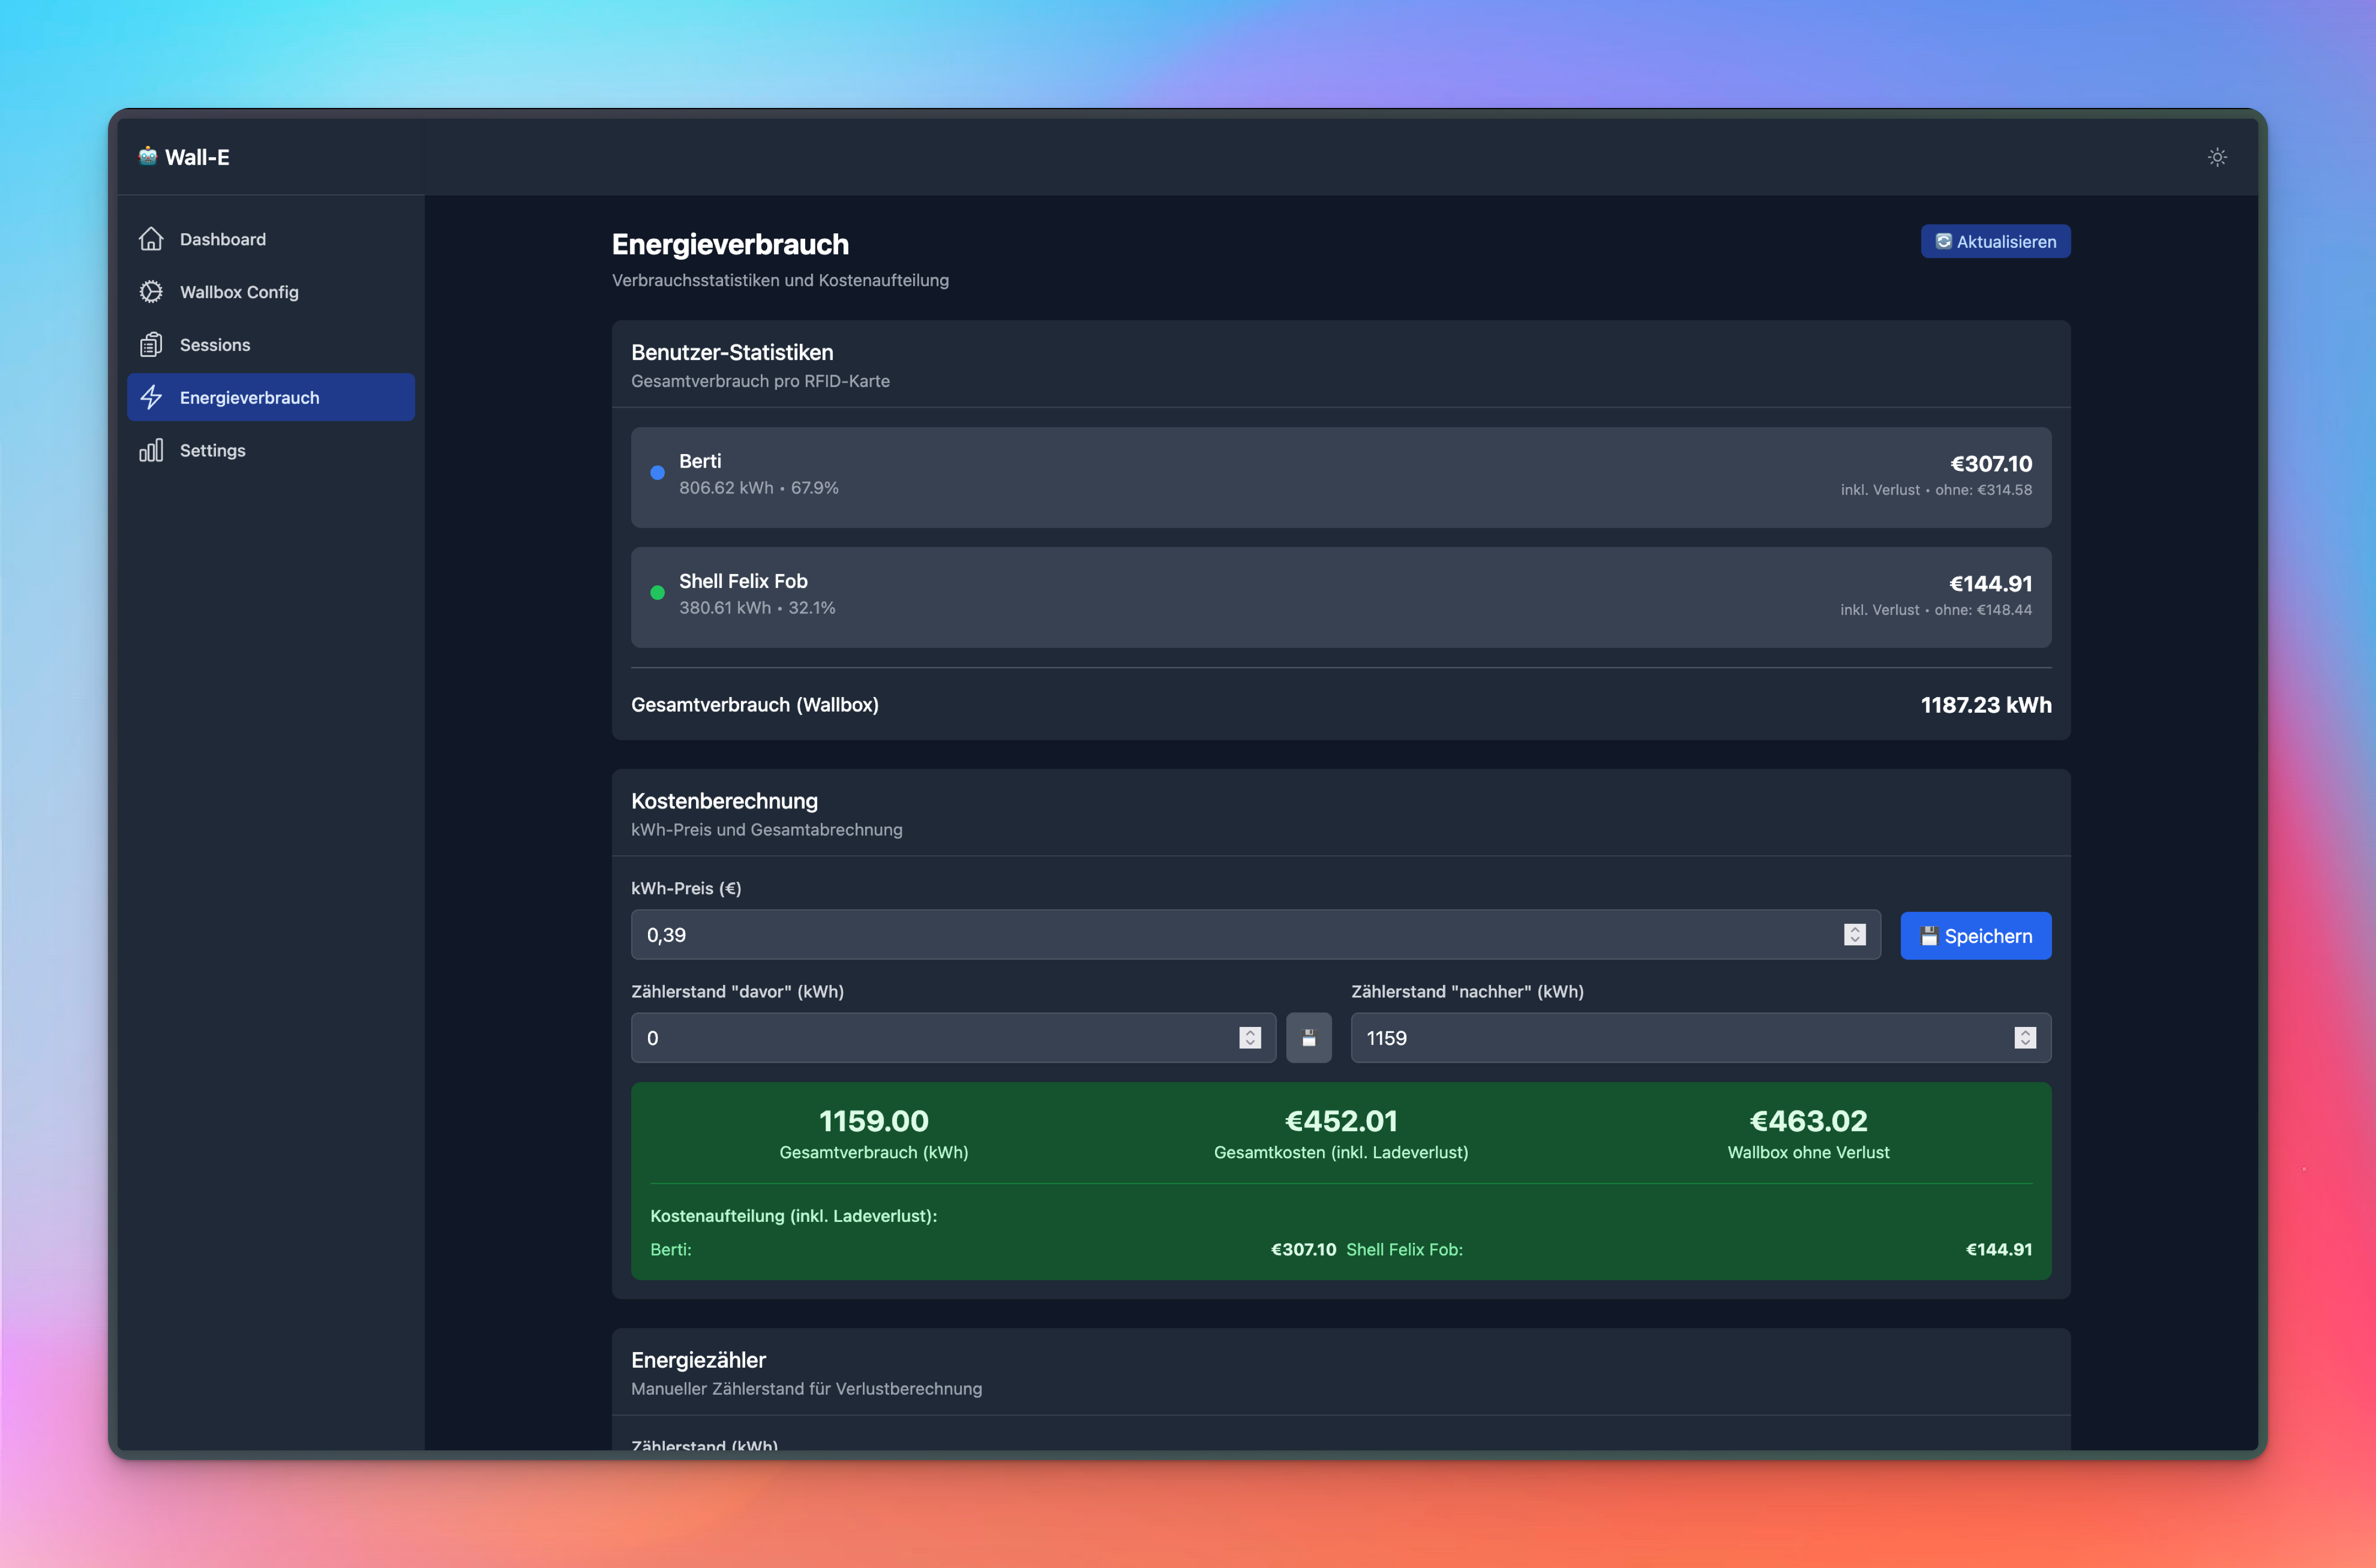Click the Dashboard house icon

tap(151, 239)
